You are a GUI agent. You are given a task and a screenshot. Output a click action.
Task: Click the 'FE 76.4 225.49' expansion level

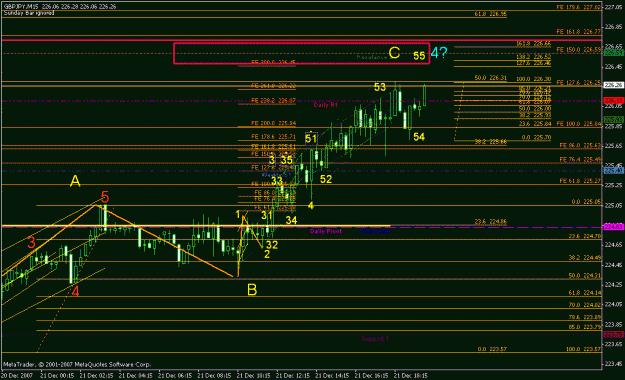[580, 159]
